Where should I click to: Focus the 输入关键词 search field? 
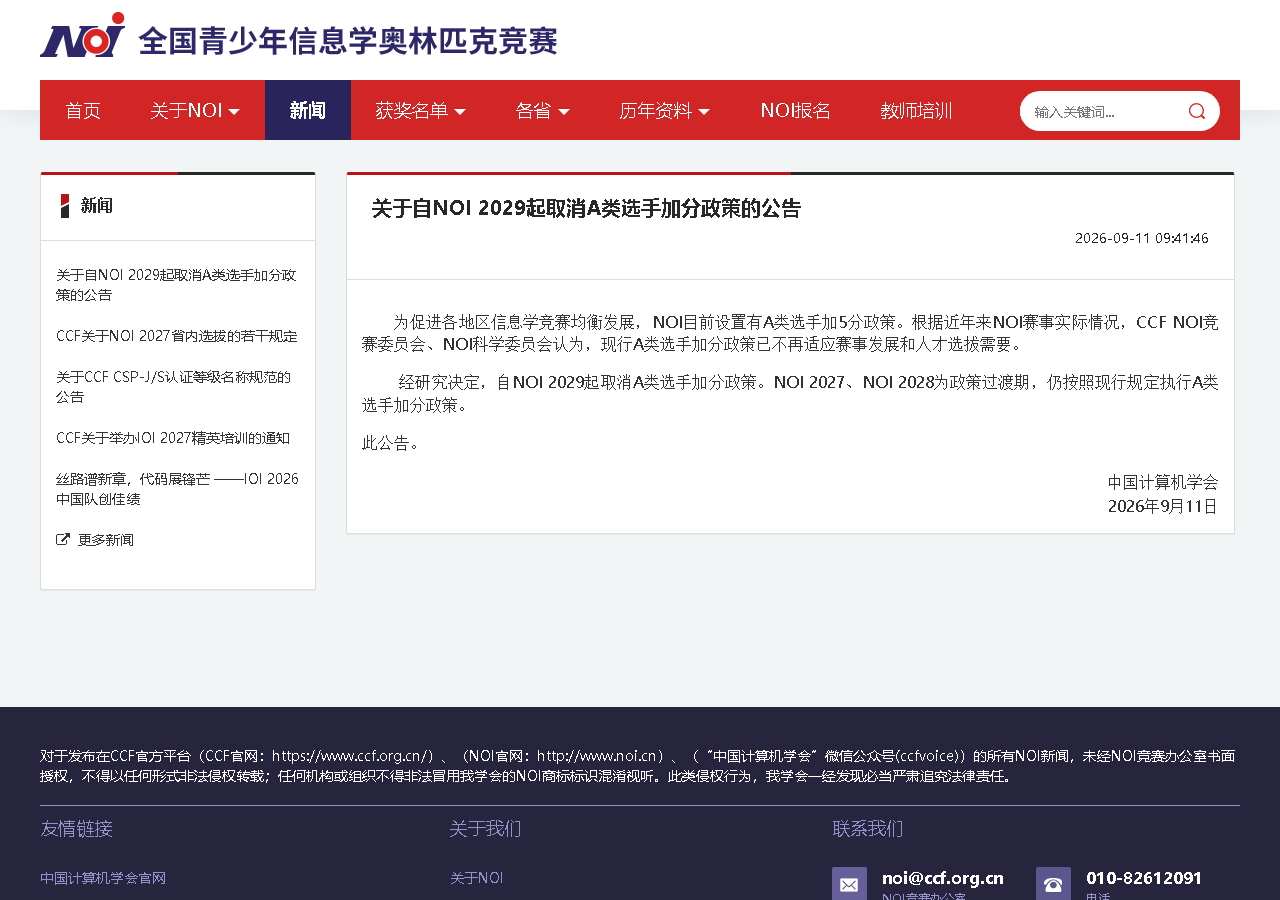1105,111
